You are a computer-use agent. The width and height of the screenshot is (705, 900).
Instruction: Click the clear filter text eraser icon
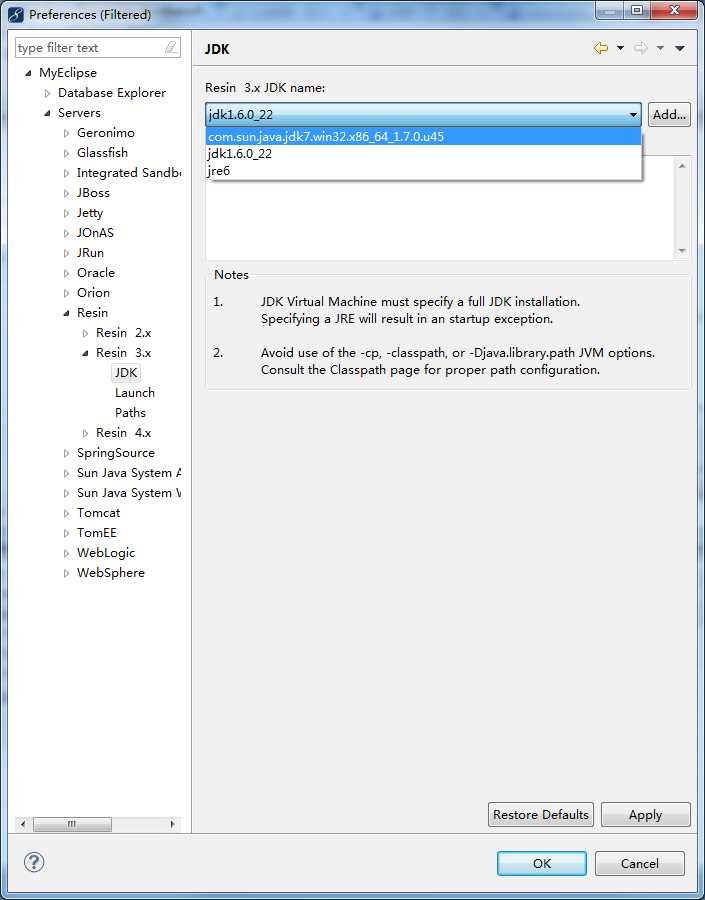click(x=171, y=48)
